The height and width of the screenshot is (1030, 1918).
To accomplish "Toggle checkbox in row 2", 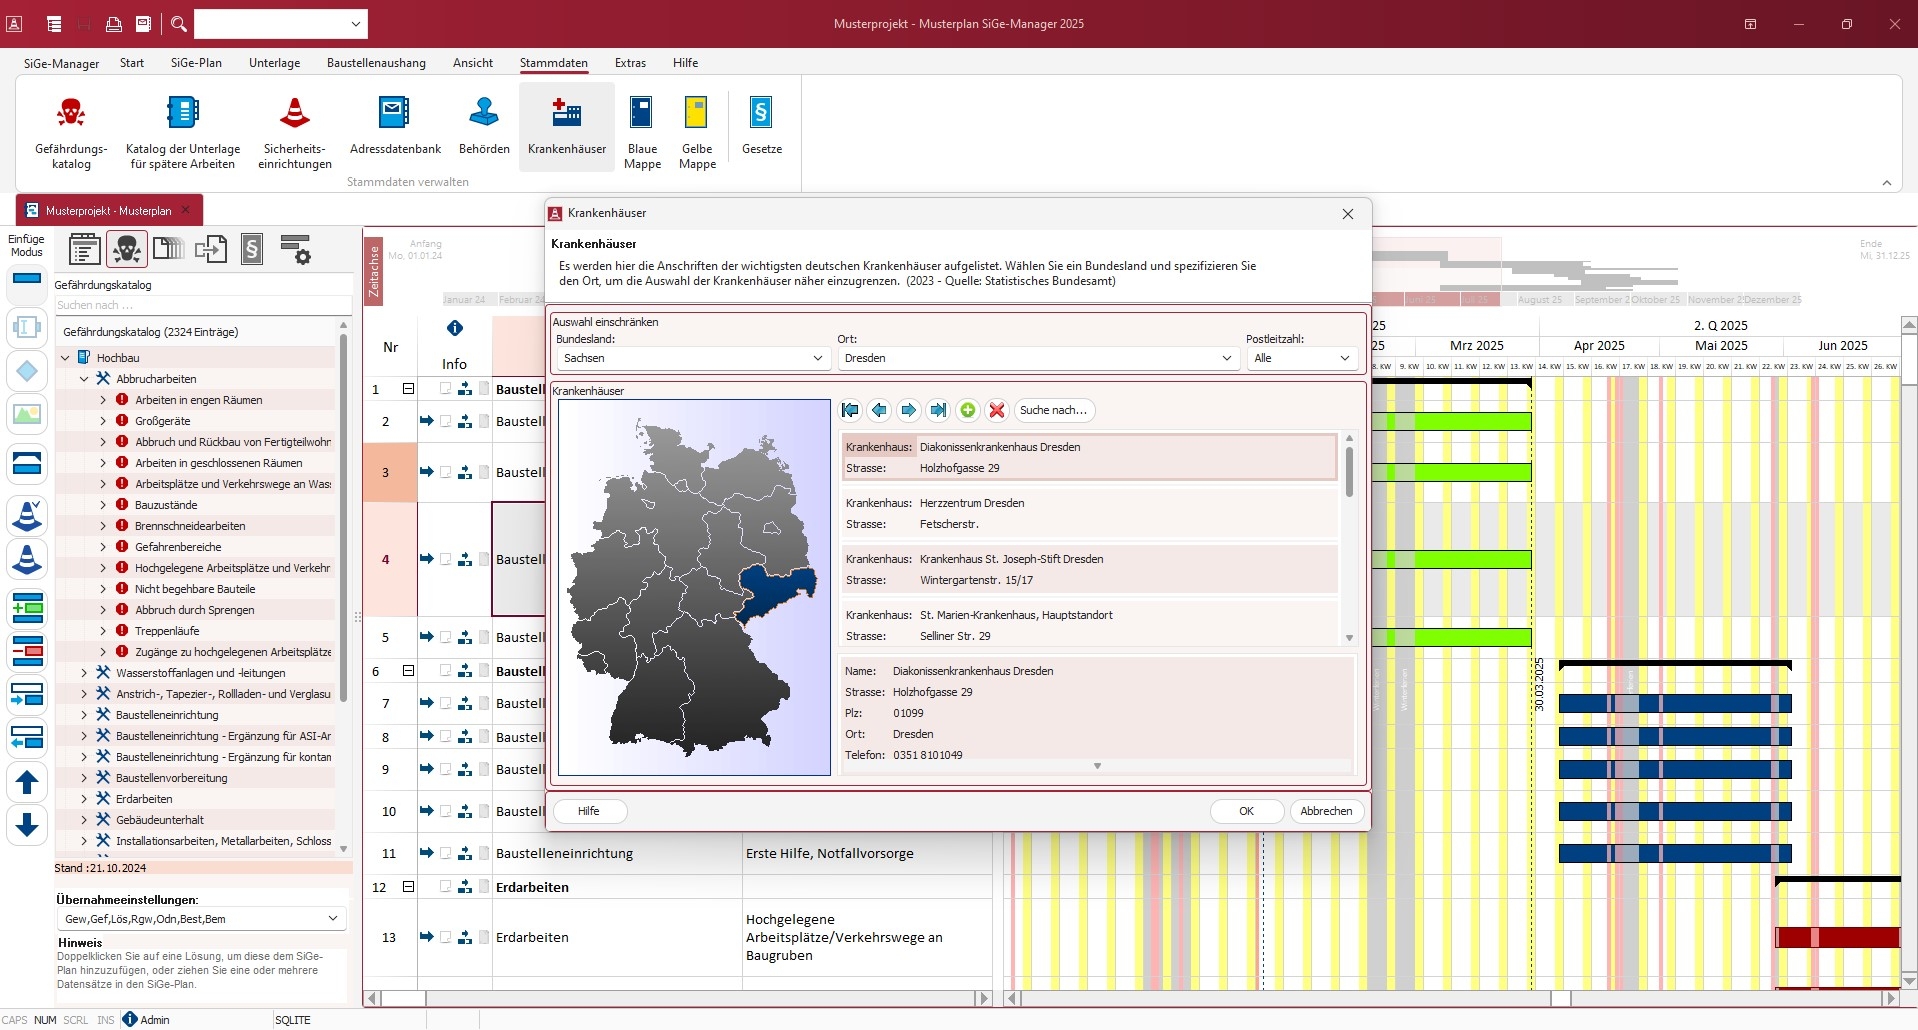I will (x=446, y=422).
